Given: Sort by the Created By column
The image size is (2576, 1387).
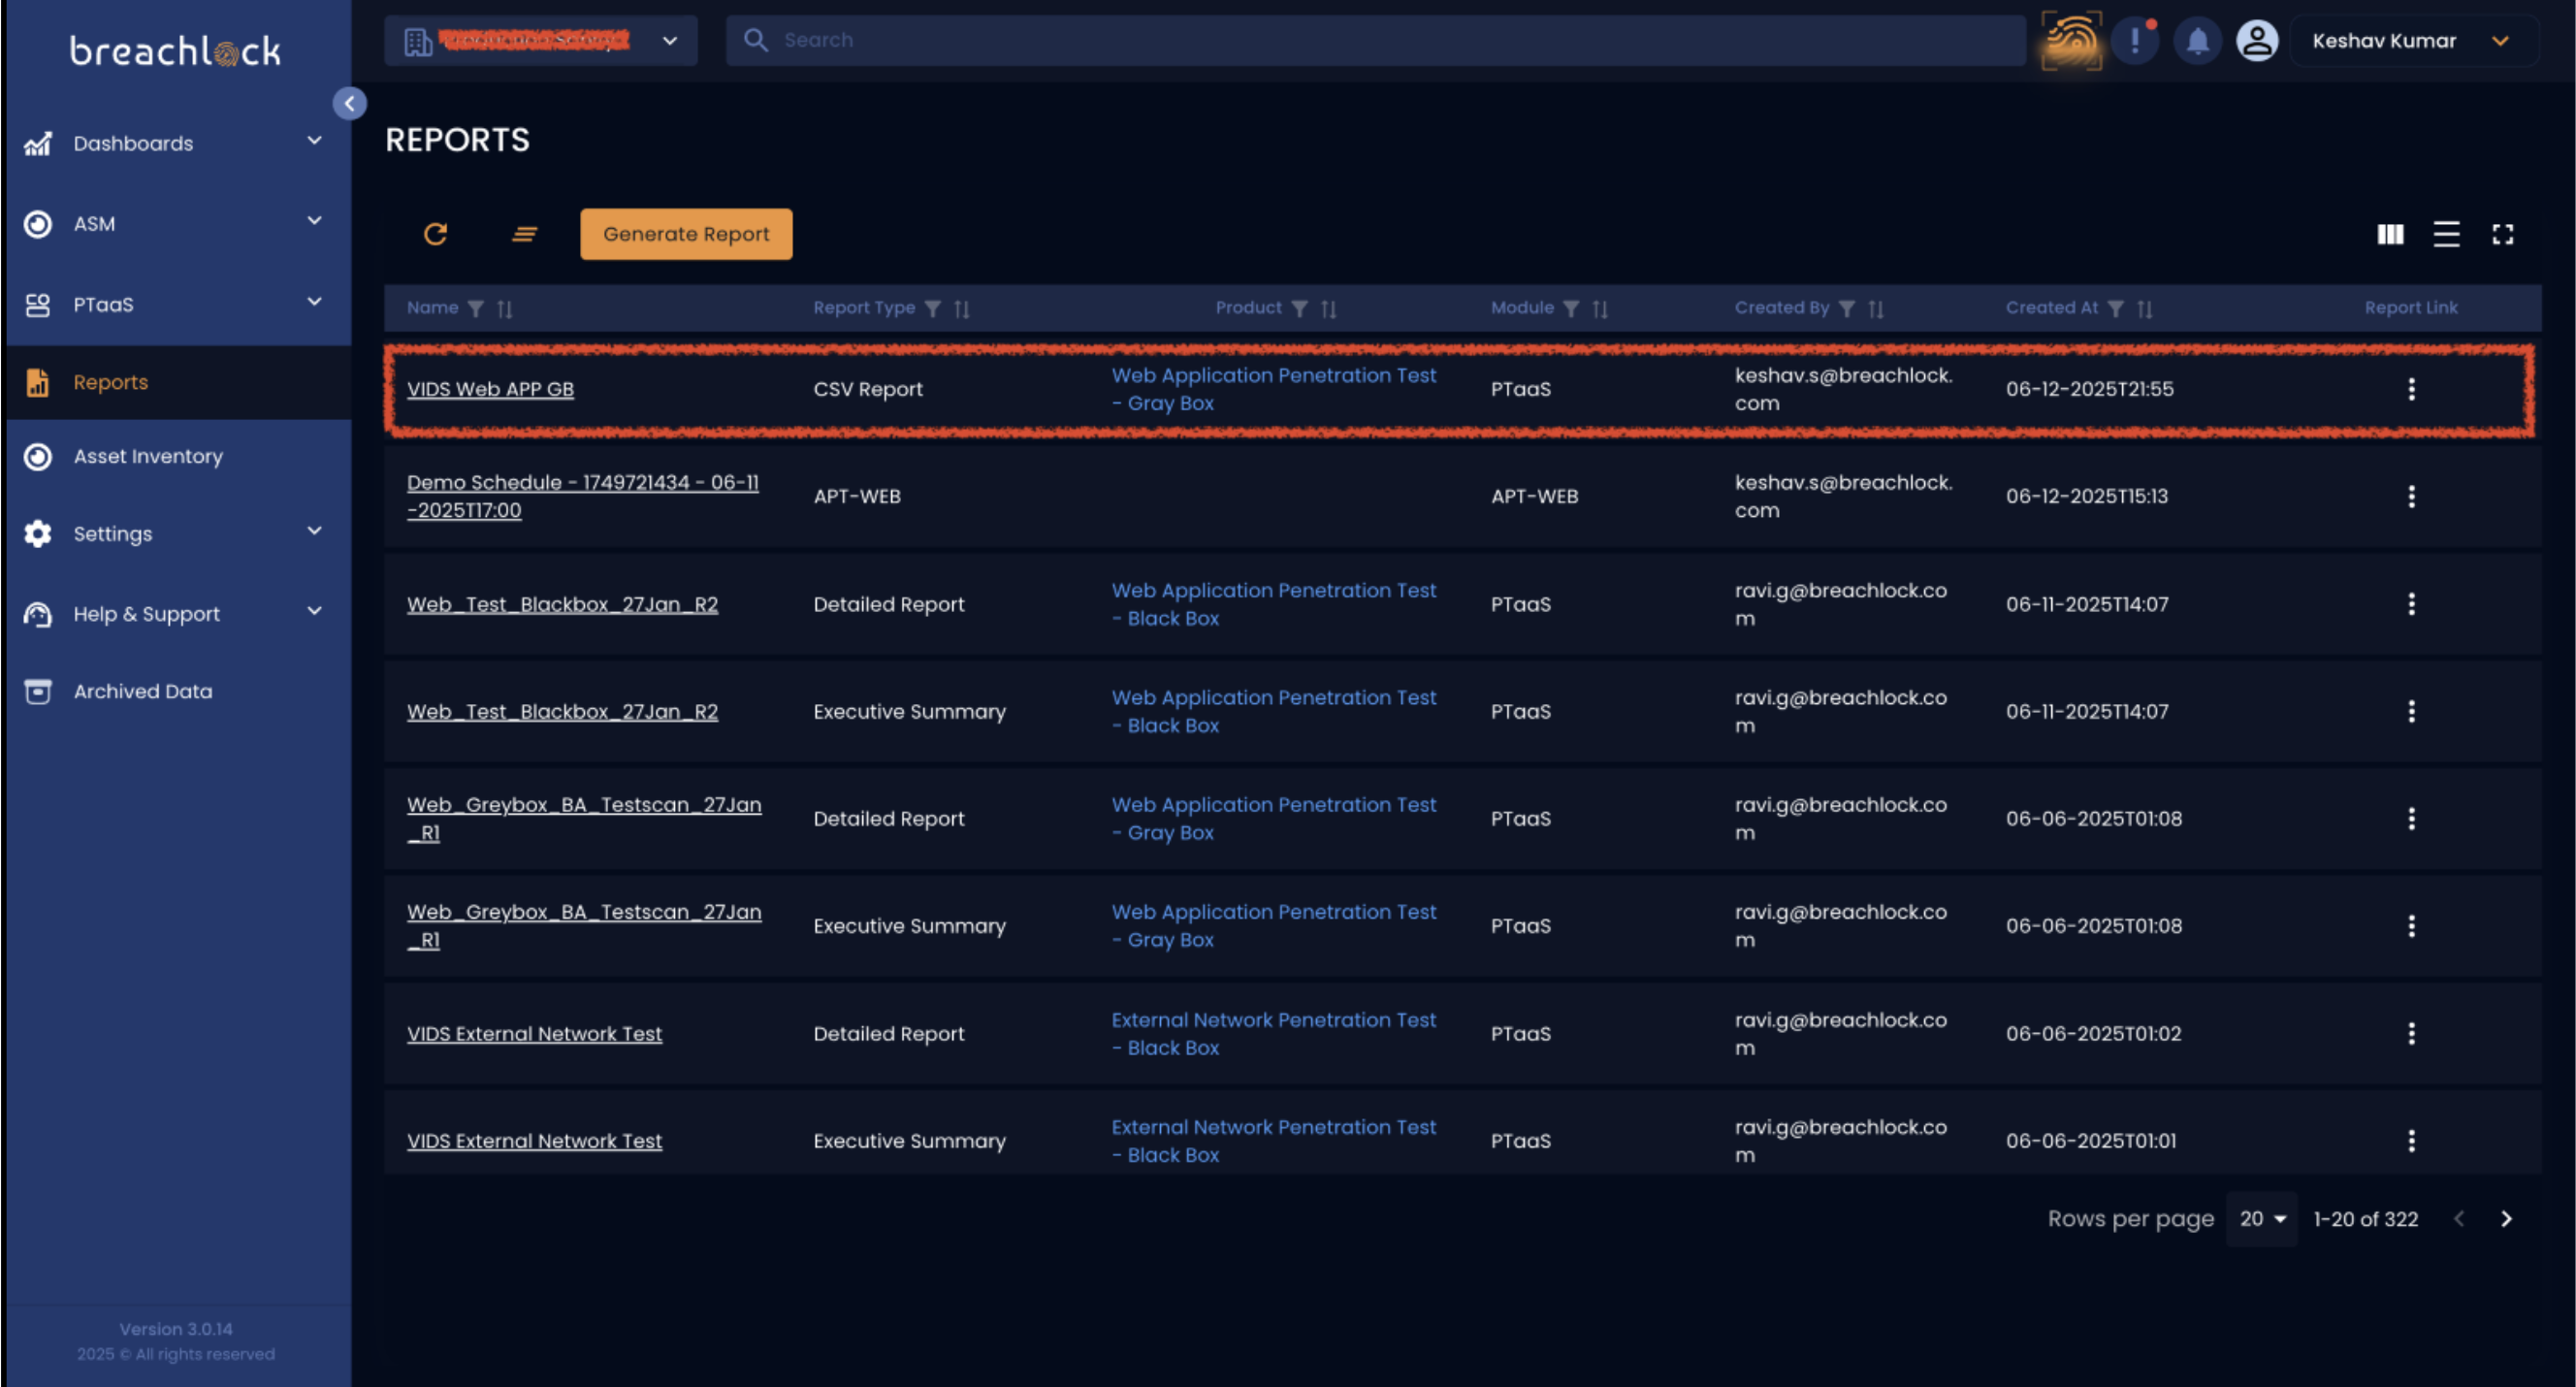Looking at the screenshot, I should click(x=1876, y=309).
